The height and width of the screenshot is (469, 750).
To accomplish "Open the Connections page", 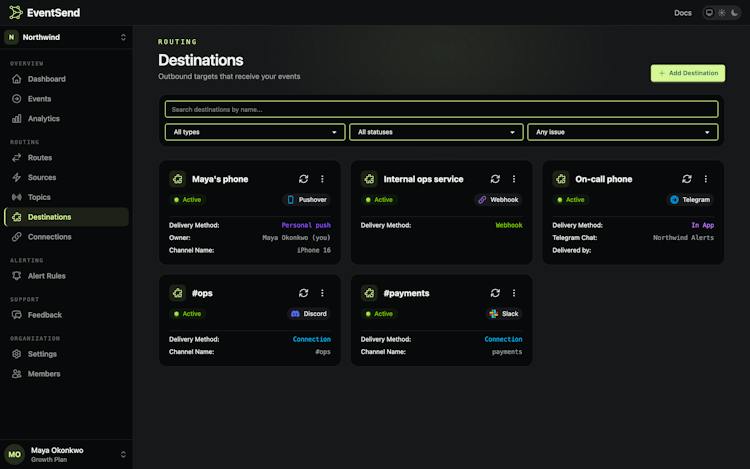I will (x=66, y=237).
